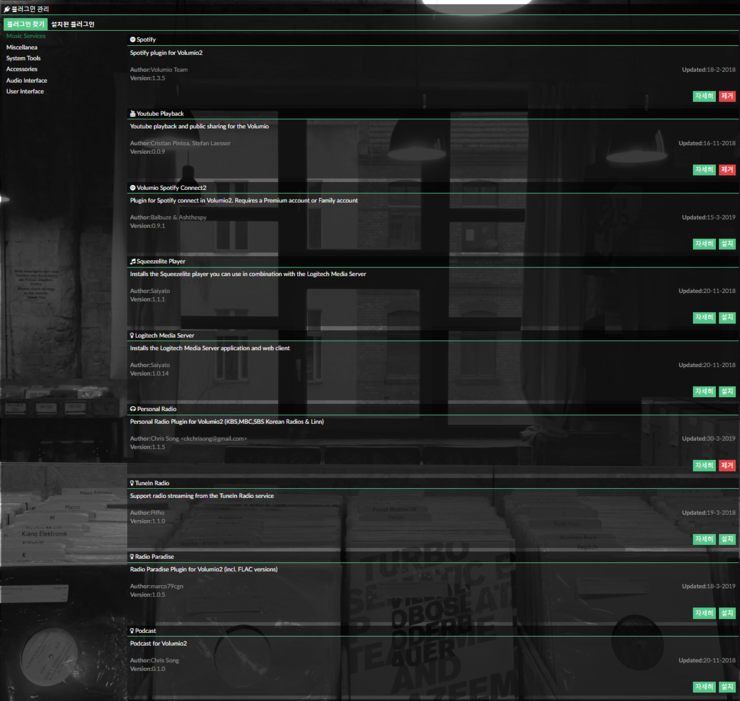740x701 pixels.
Task: Click the Youtube Playback plugin icon
Action: [x=133, y=114]
